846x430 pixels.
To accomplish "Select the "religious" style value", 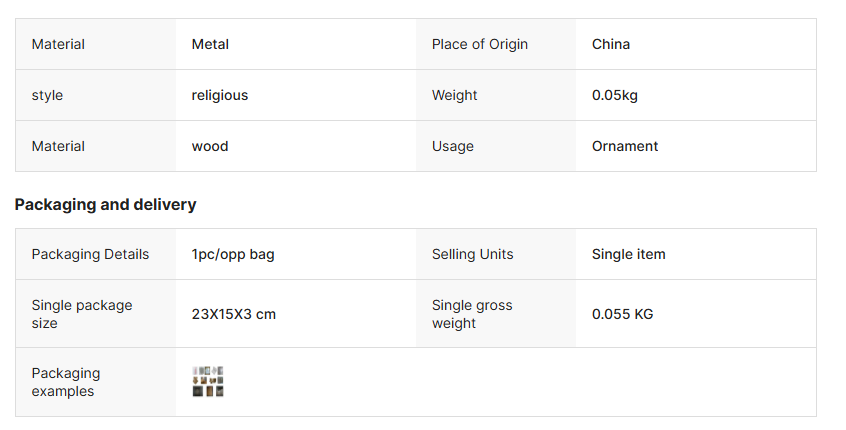I will (x=220, y=95).
